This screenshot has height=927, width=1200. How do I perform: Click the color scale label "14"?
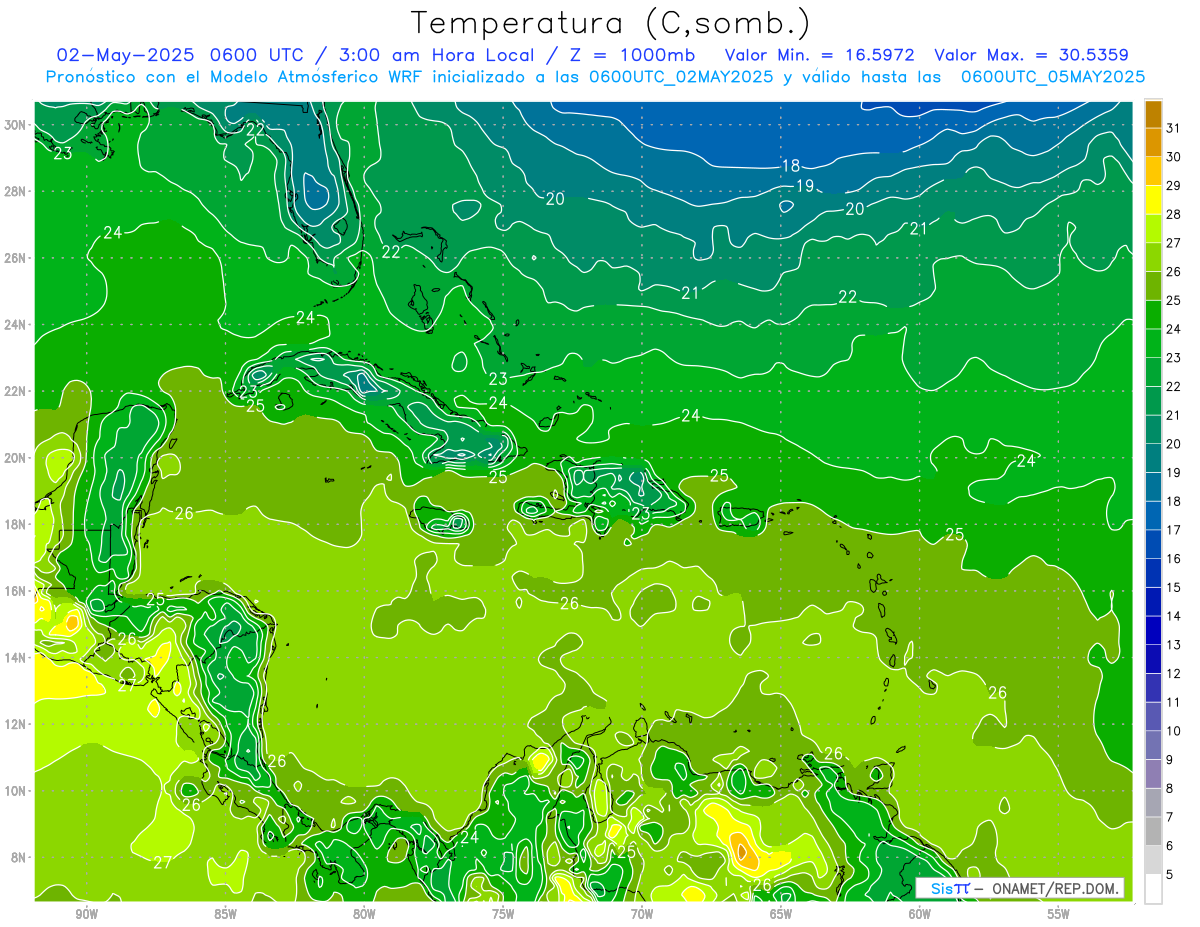(x=1174, y=616)
